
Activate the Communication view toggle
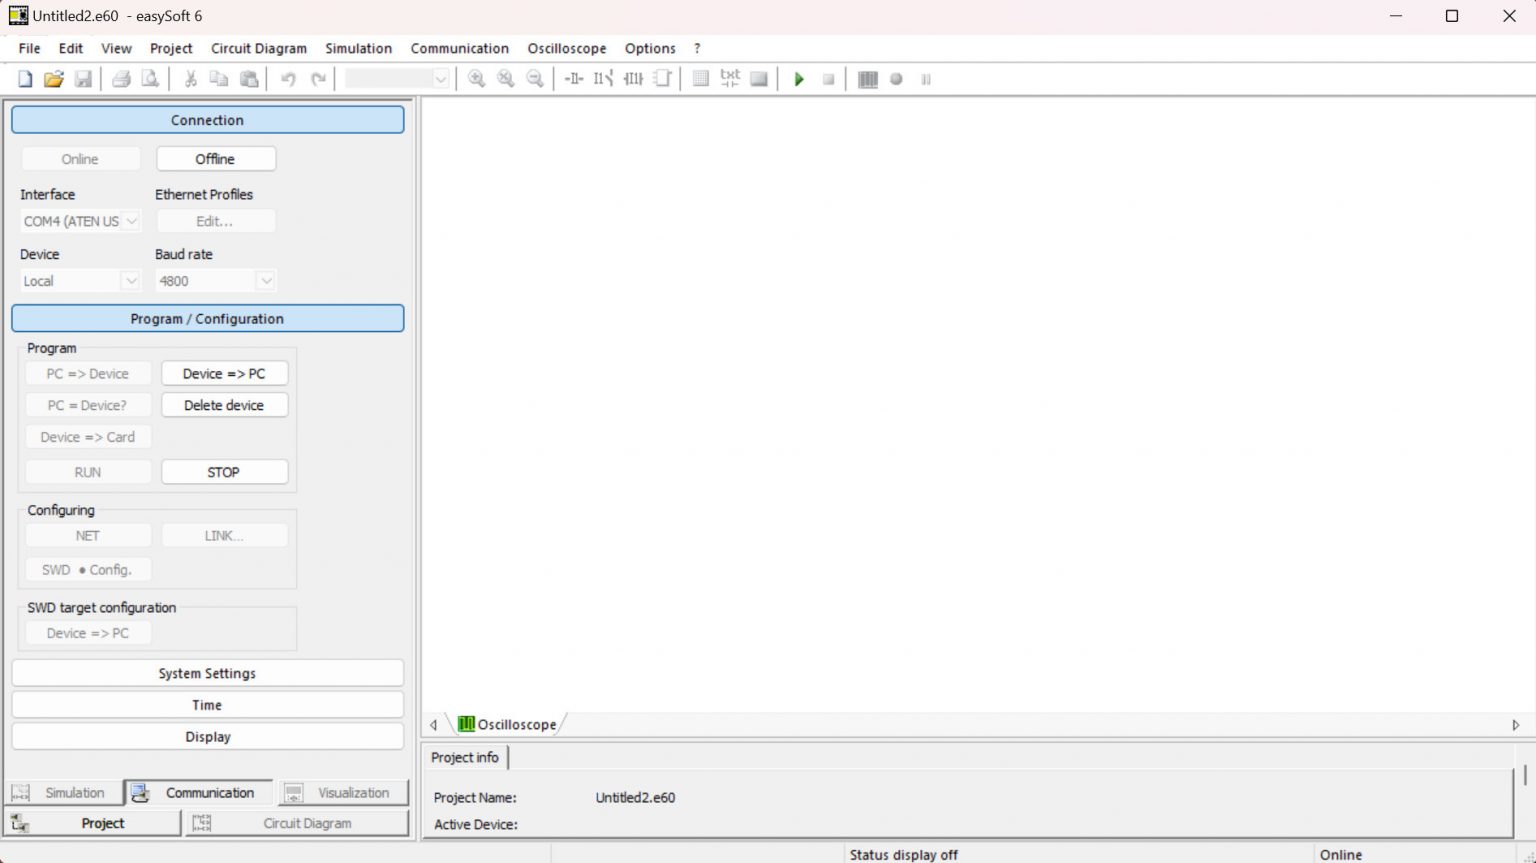tap(197, 792)
